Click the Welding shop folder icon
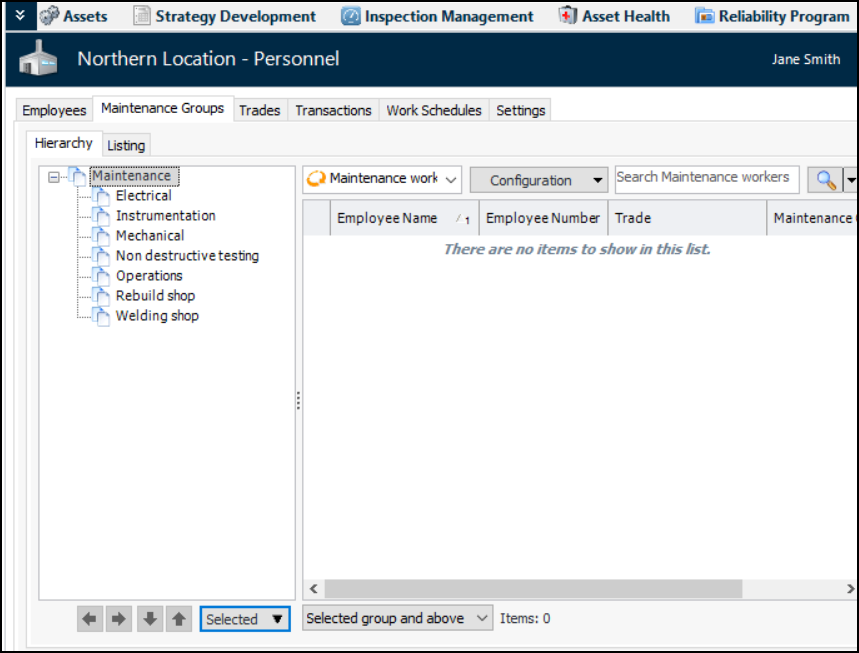This screenshot has width=859, height=653. pos(101,316)
